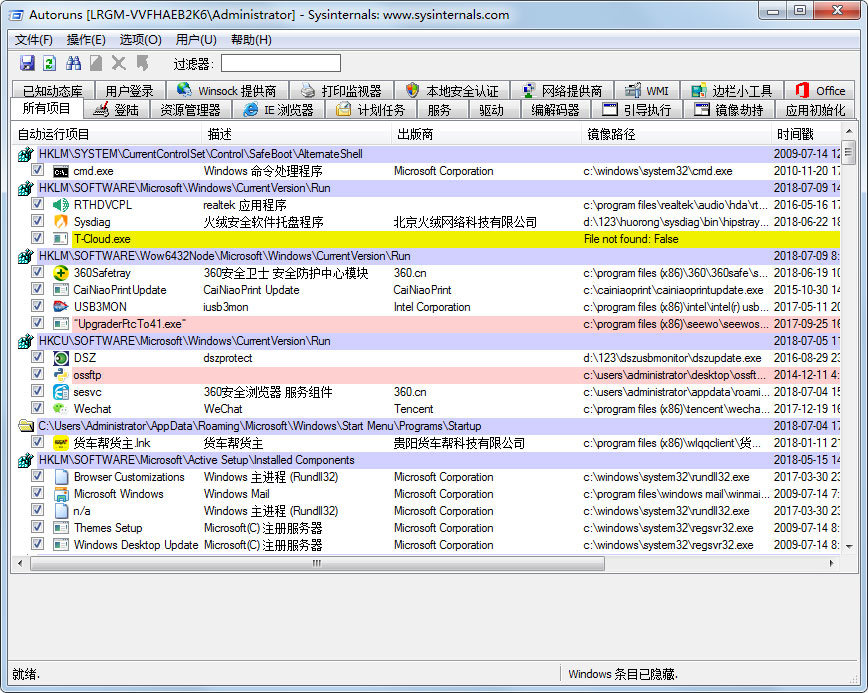Open the 用户(U) menu
The width and height of the screenshot is (868, 693).
click(x=196, y=40)
